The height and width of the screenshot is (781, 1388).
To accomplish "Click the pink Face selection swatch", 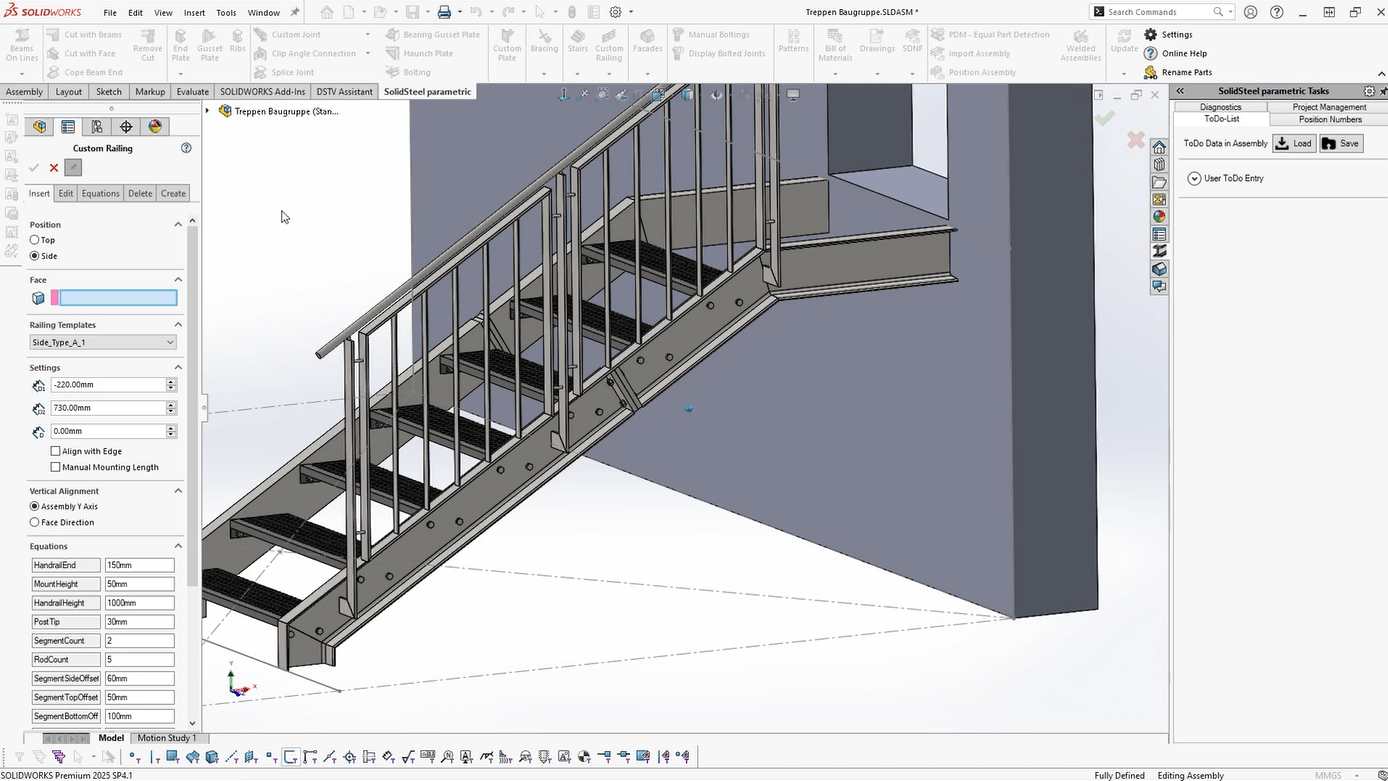I will 55,298.
